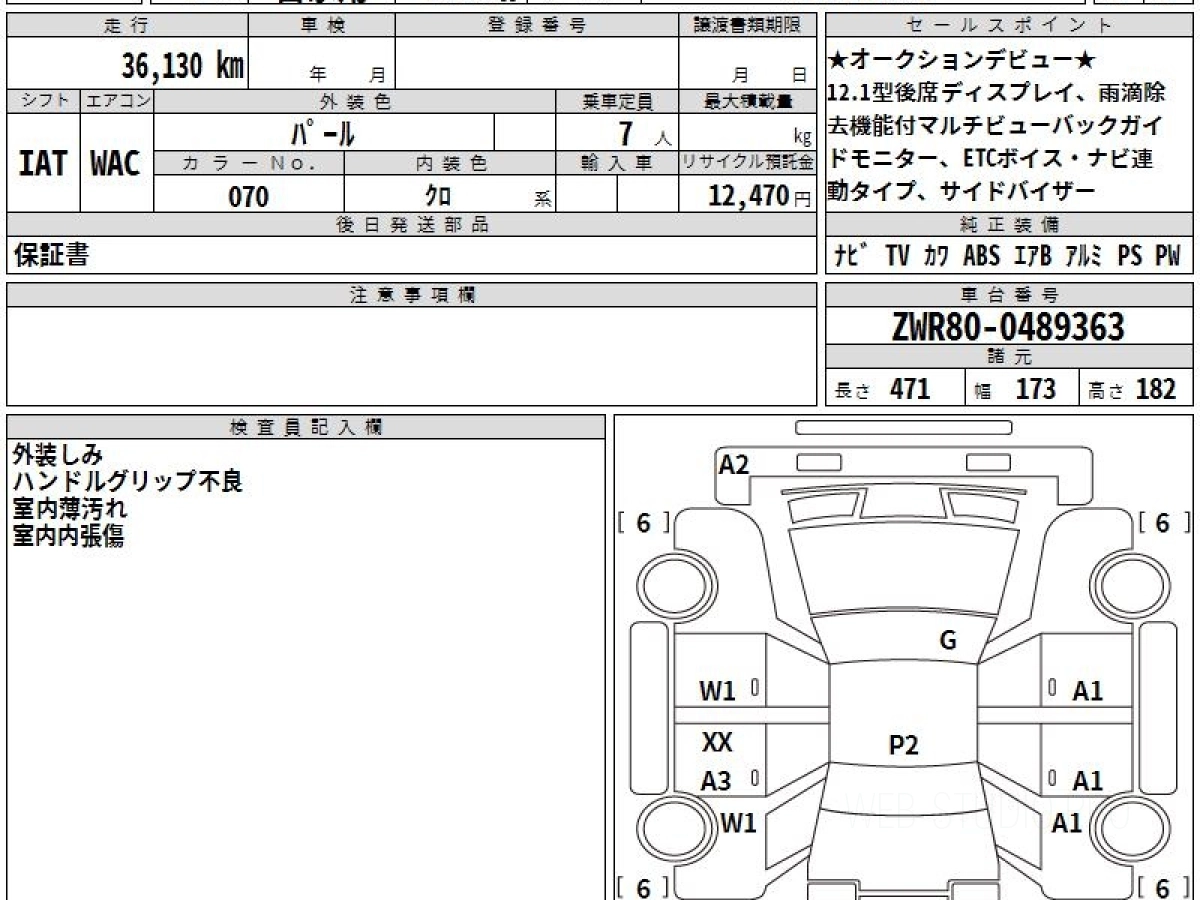Click the エアコン header cell

[117, 101]
